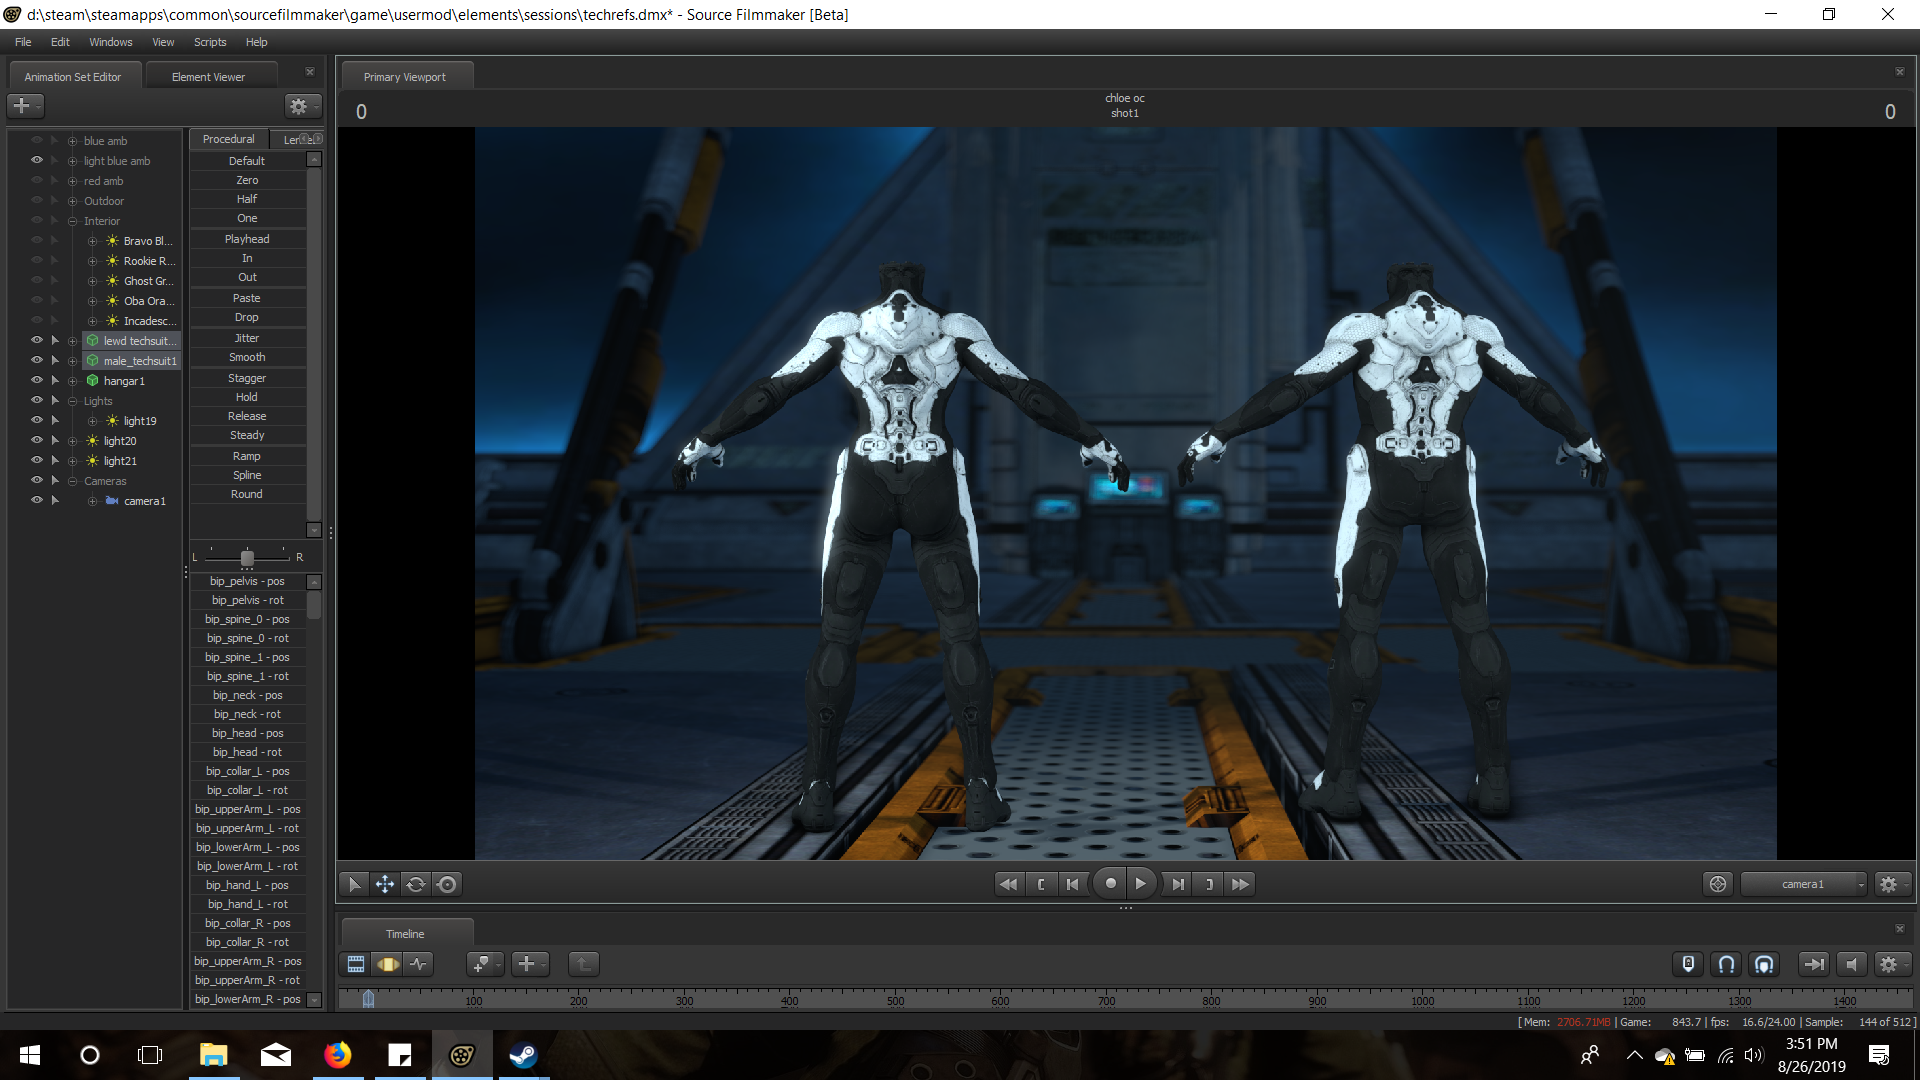This screenshot has width=1920, height=1080.
Task: Switch to Clip Editor timeline mode
Action: tap(356, 964)
